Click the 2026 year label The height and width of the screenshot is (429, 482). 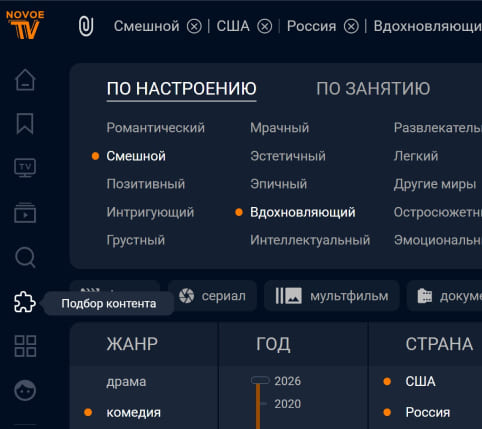[287, 381]
